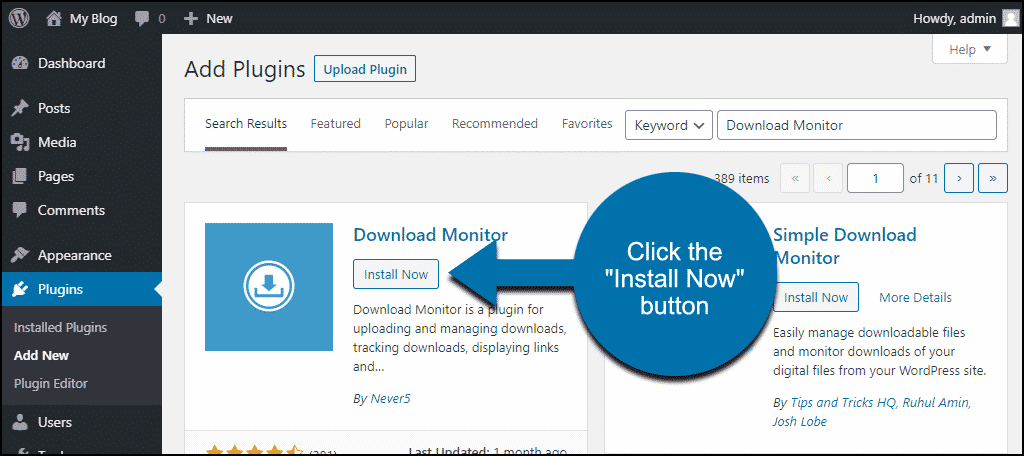The image size is (1024, 456).
Task: Switch to the Featured tab
Action: 336,123
